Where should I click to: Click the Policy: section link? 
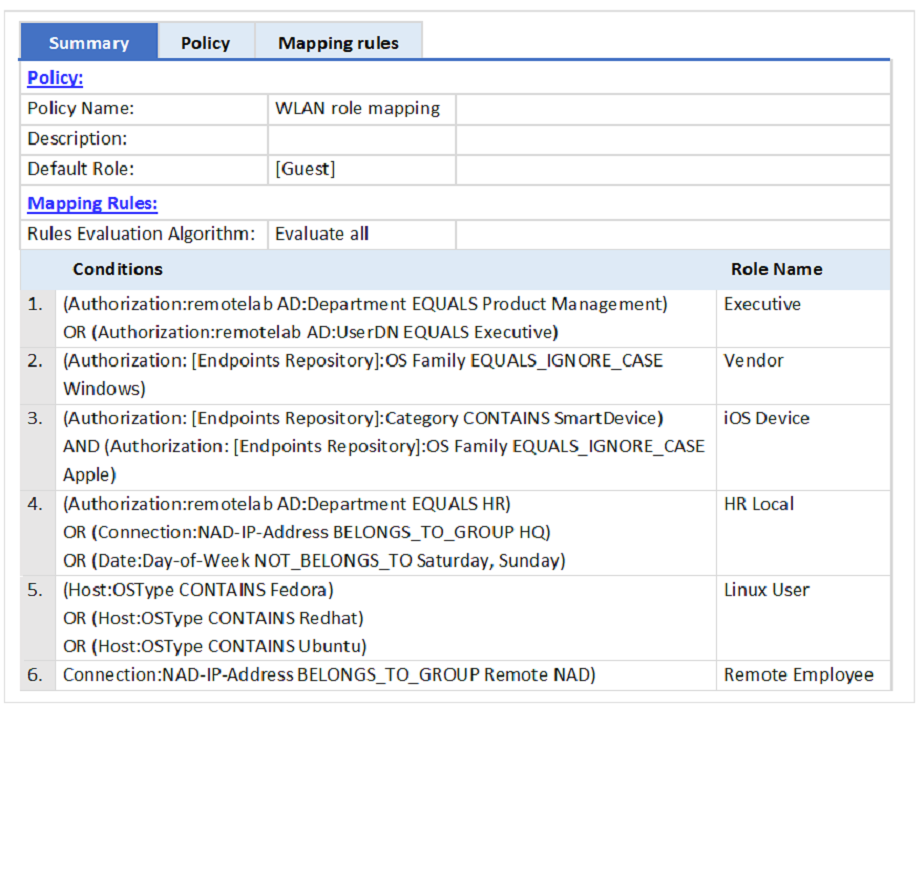[x=55, y=78]
